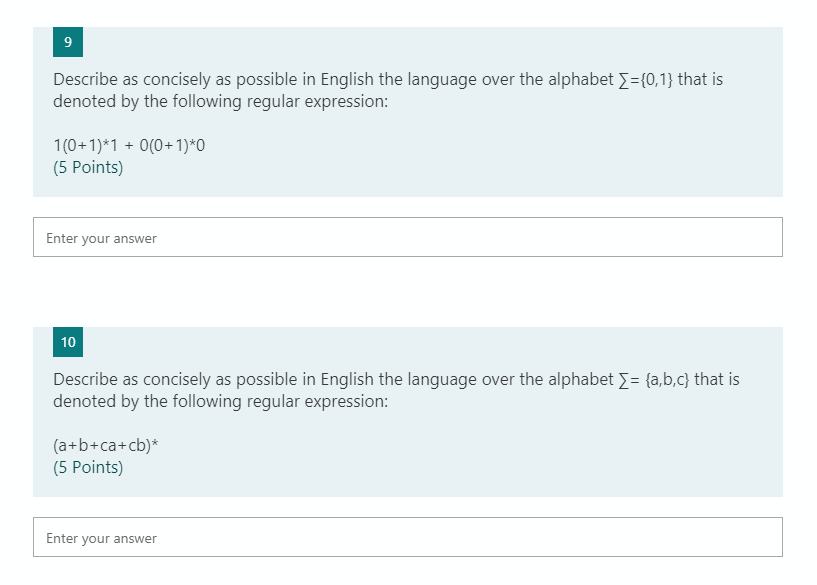Select the question number 9 badge
817x585 pixels.
coord(67,42)
